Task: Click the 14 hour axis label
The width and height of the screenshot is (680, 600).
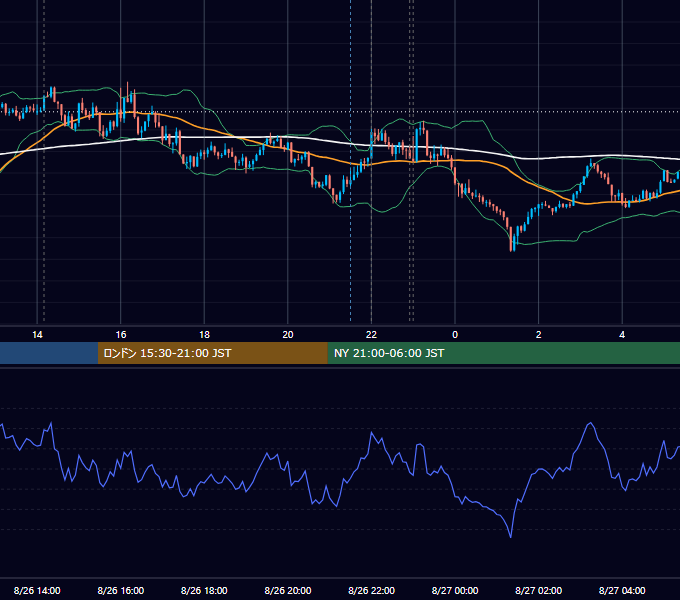Action: (x=37, y=335)
